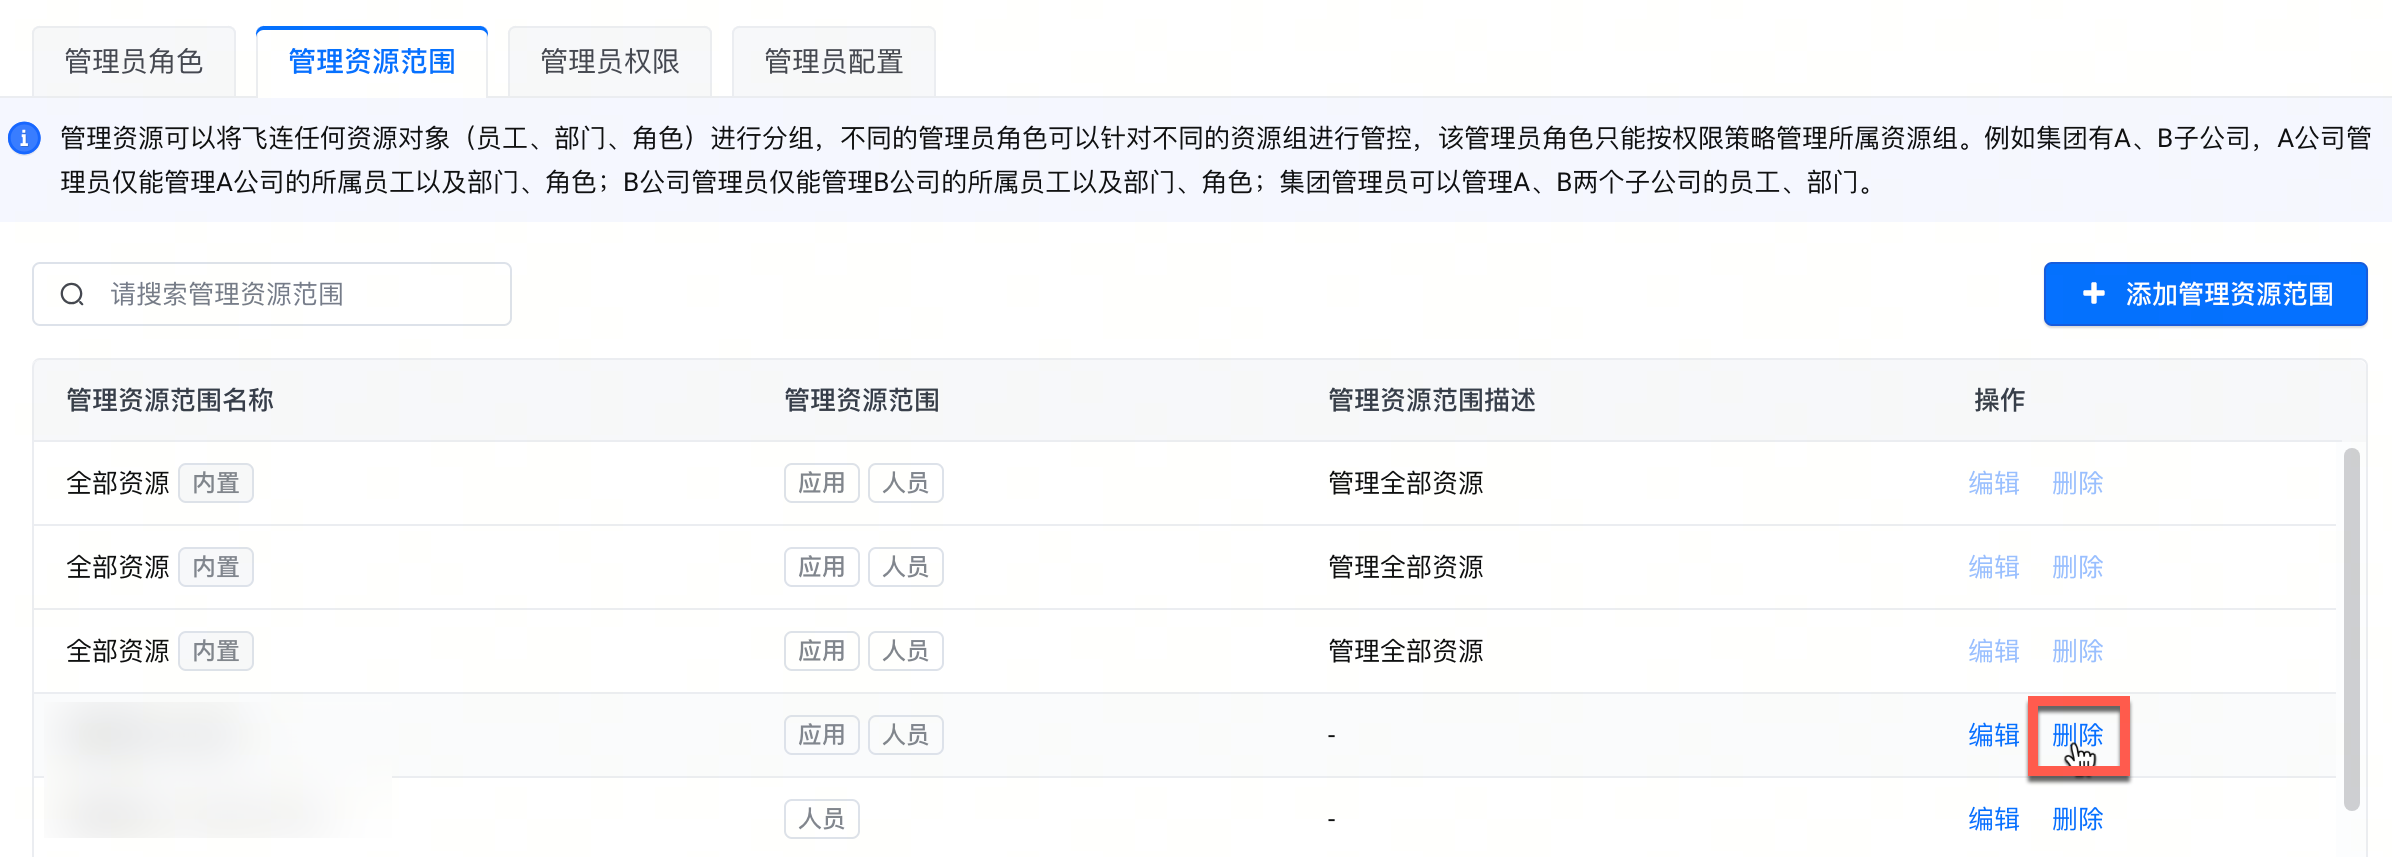Viewport: 2392px width, 857px height.
Task: Go to the 管理员配置 tab
Action: [x=834, y=62]
